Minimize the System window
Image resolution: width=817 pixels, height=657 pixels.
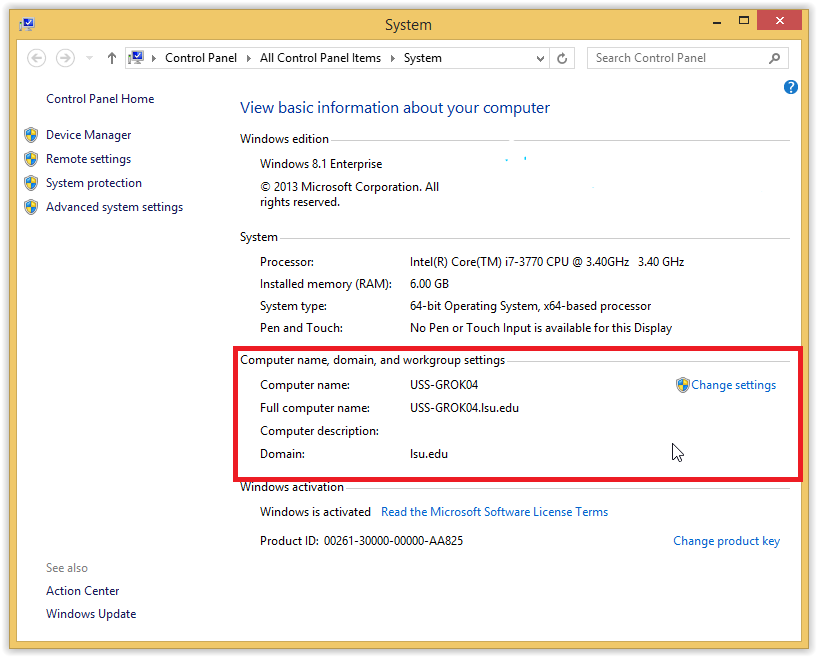[x=717, y=21]
